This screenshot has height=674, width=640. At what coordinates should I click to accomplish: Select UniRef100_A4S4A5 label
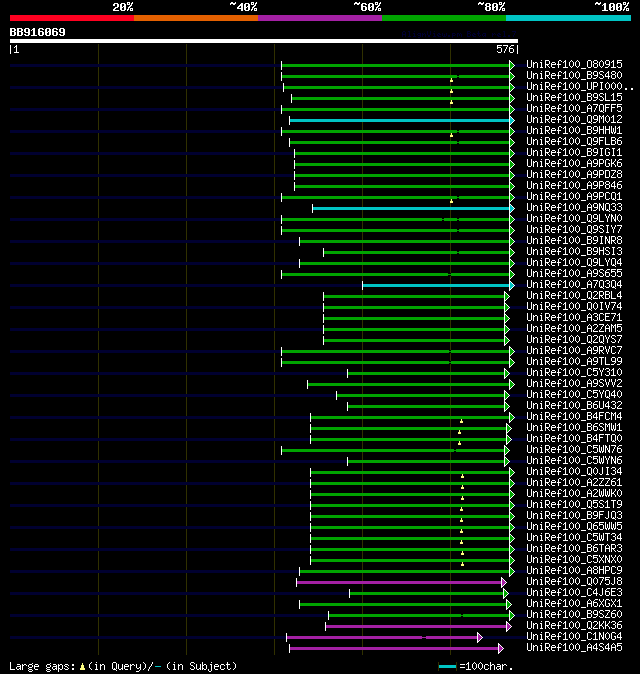(x=574, y=648)
